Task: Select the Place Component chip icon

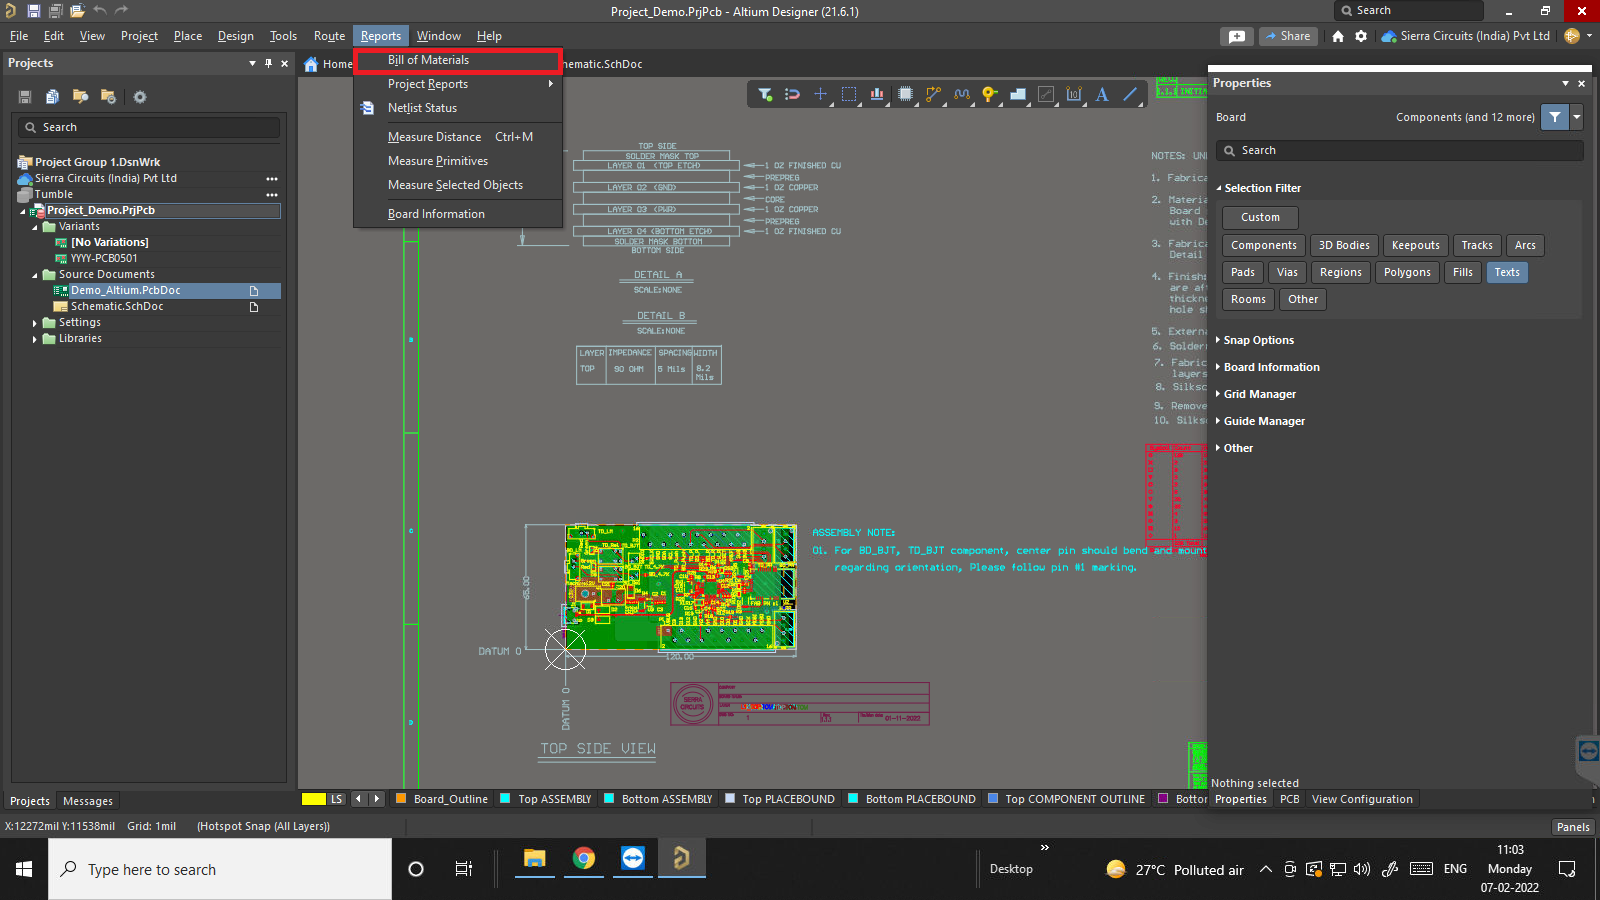Action: click(905, 94)
